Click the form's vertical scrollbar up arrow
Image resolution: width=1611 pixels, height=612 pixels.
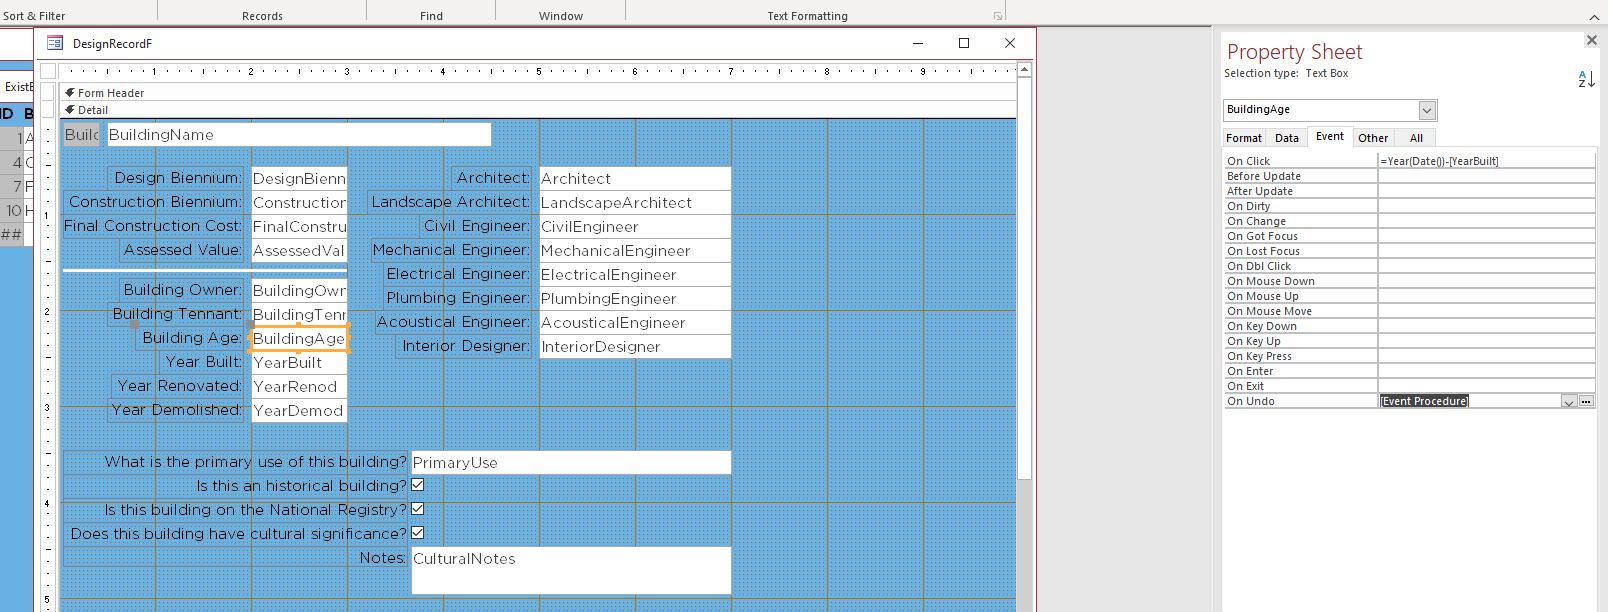(1024, 70)
